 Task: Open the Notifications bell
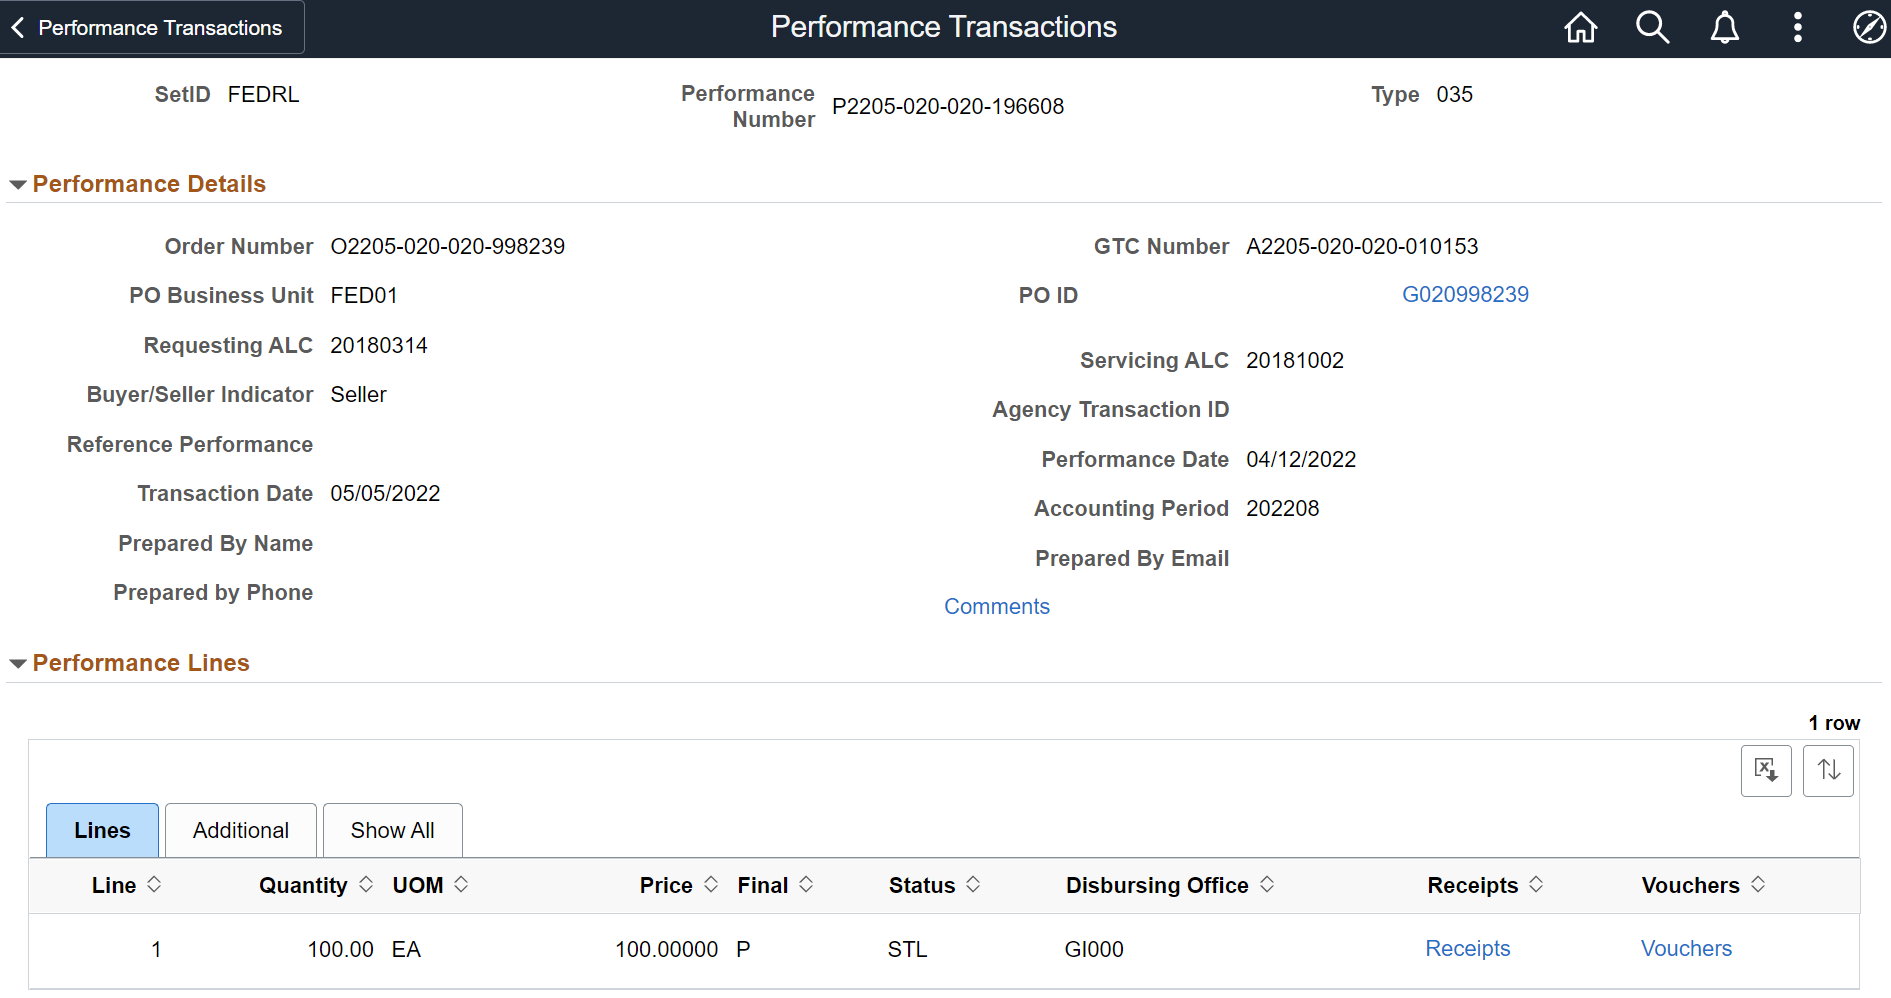point(1724,27)
